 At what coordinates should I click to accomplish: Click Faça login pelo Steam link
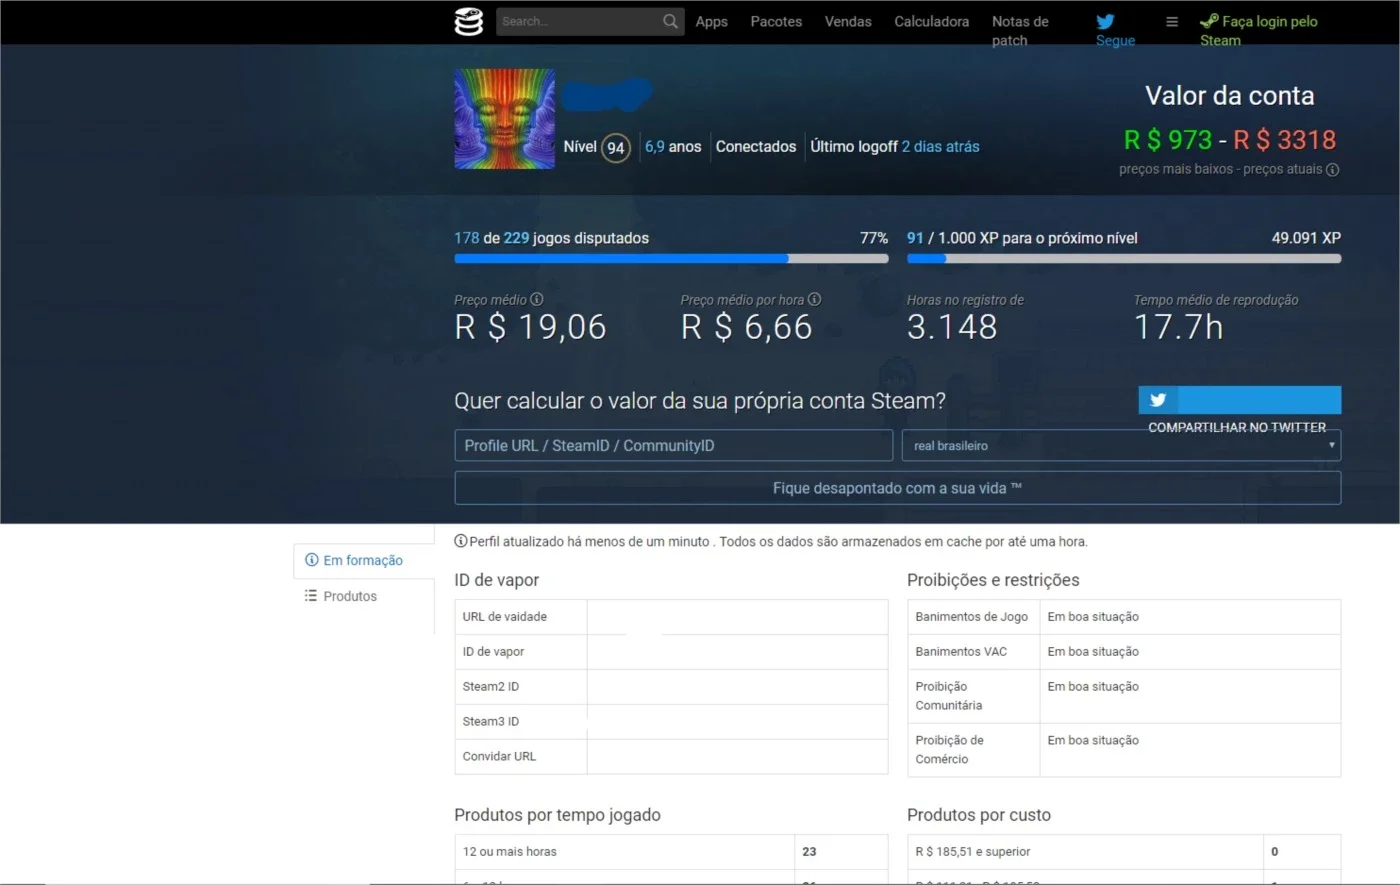[x=1259, y=30]
